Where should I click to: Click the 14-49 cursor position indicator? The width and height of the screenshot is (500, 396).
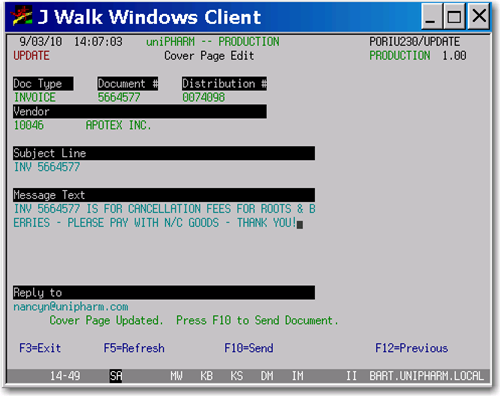(65, 376)
